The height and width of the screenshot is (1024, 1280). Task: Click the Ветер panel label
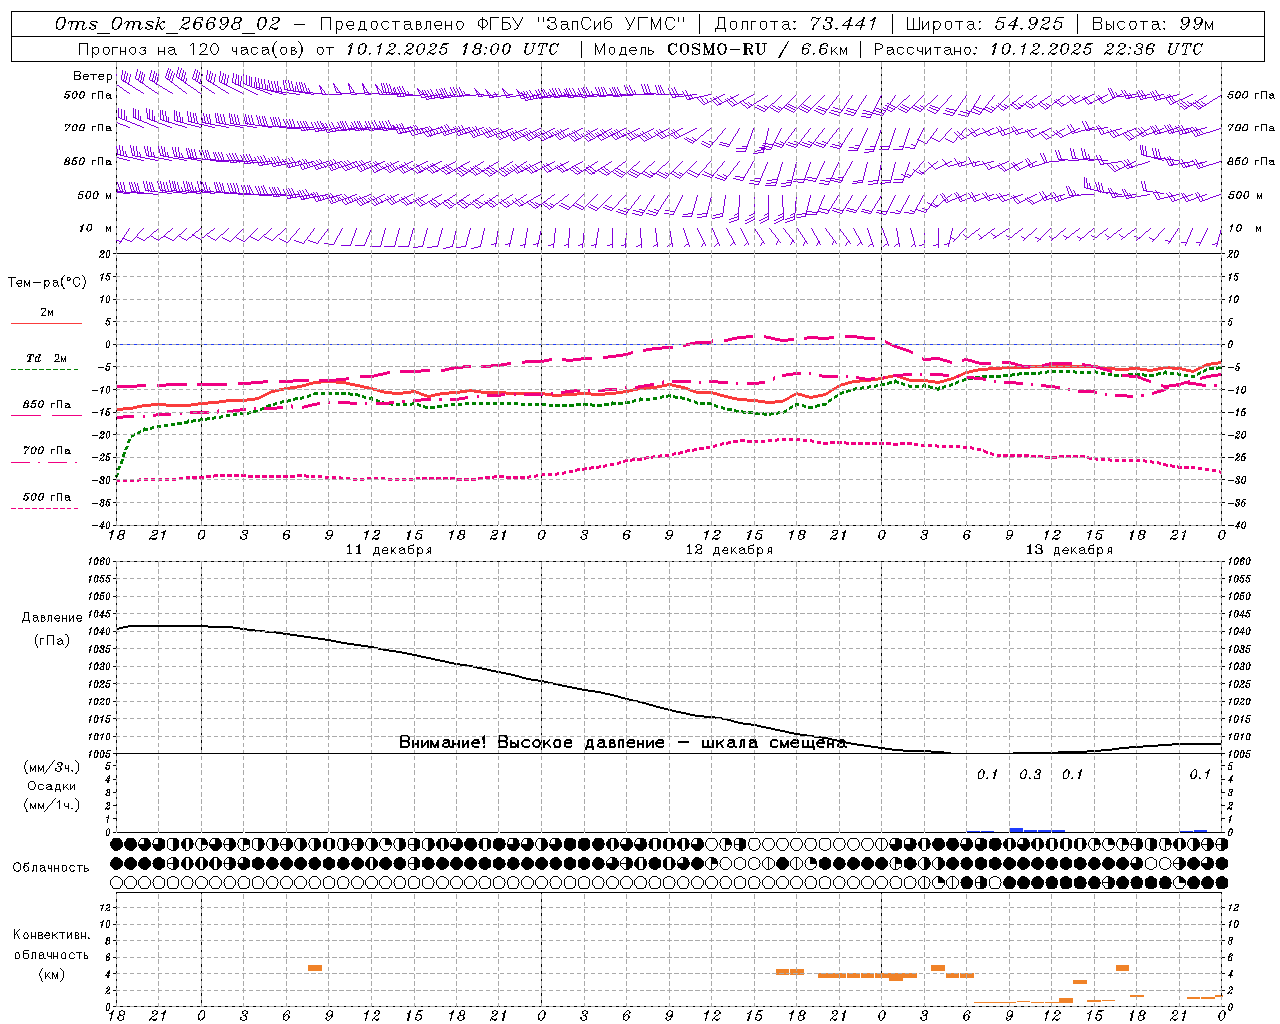(92, 76)
